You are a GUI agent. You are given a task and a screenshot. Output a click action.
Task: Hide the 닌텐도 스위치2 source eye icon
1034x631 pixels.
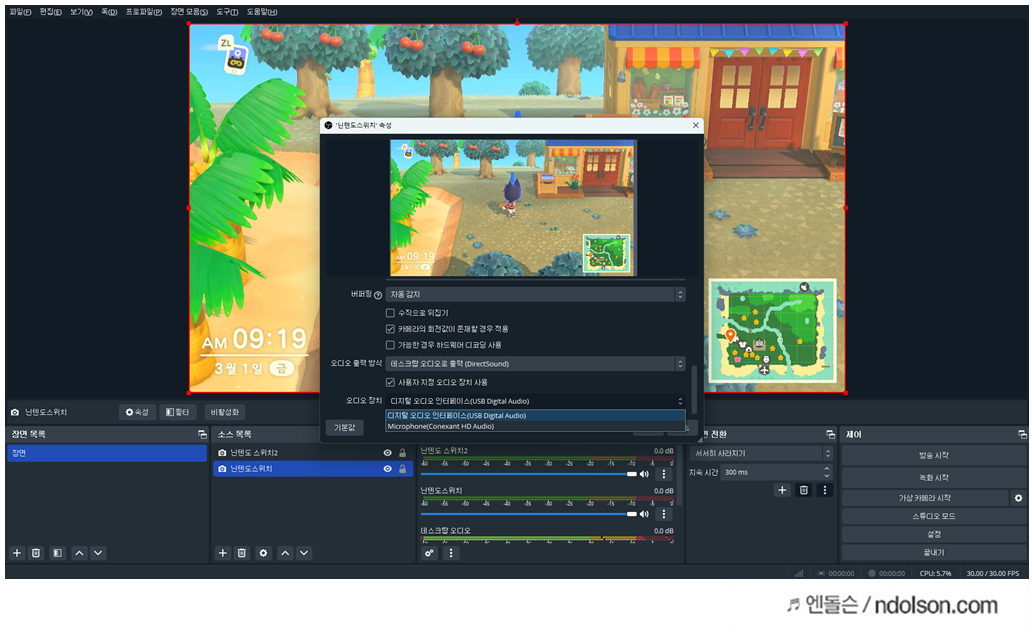pyautogui.click(x=388, y=453)
